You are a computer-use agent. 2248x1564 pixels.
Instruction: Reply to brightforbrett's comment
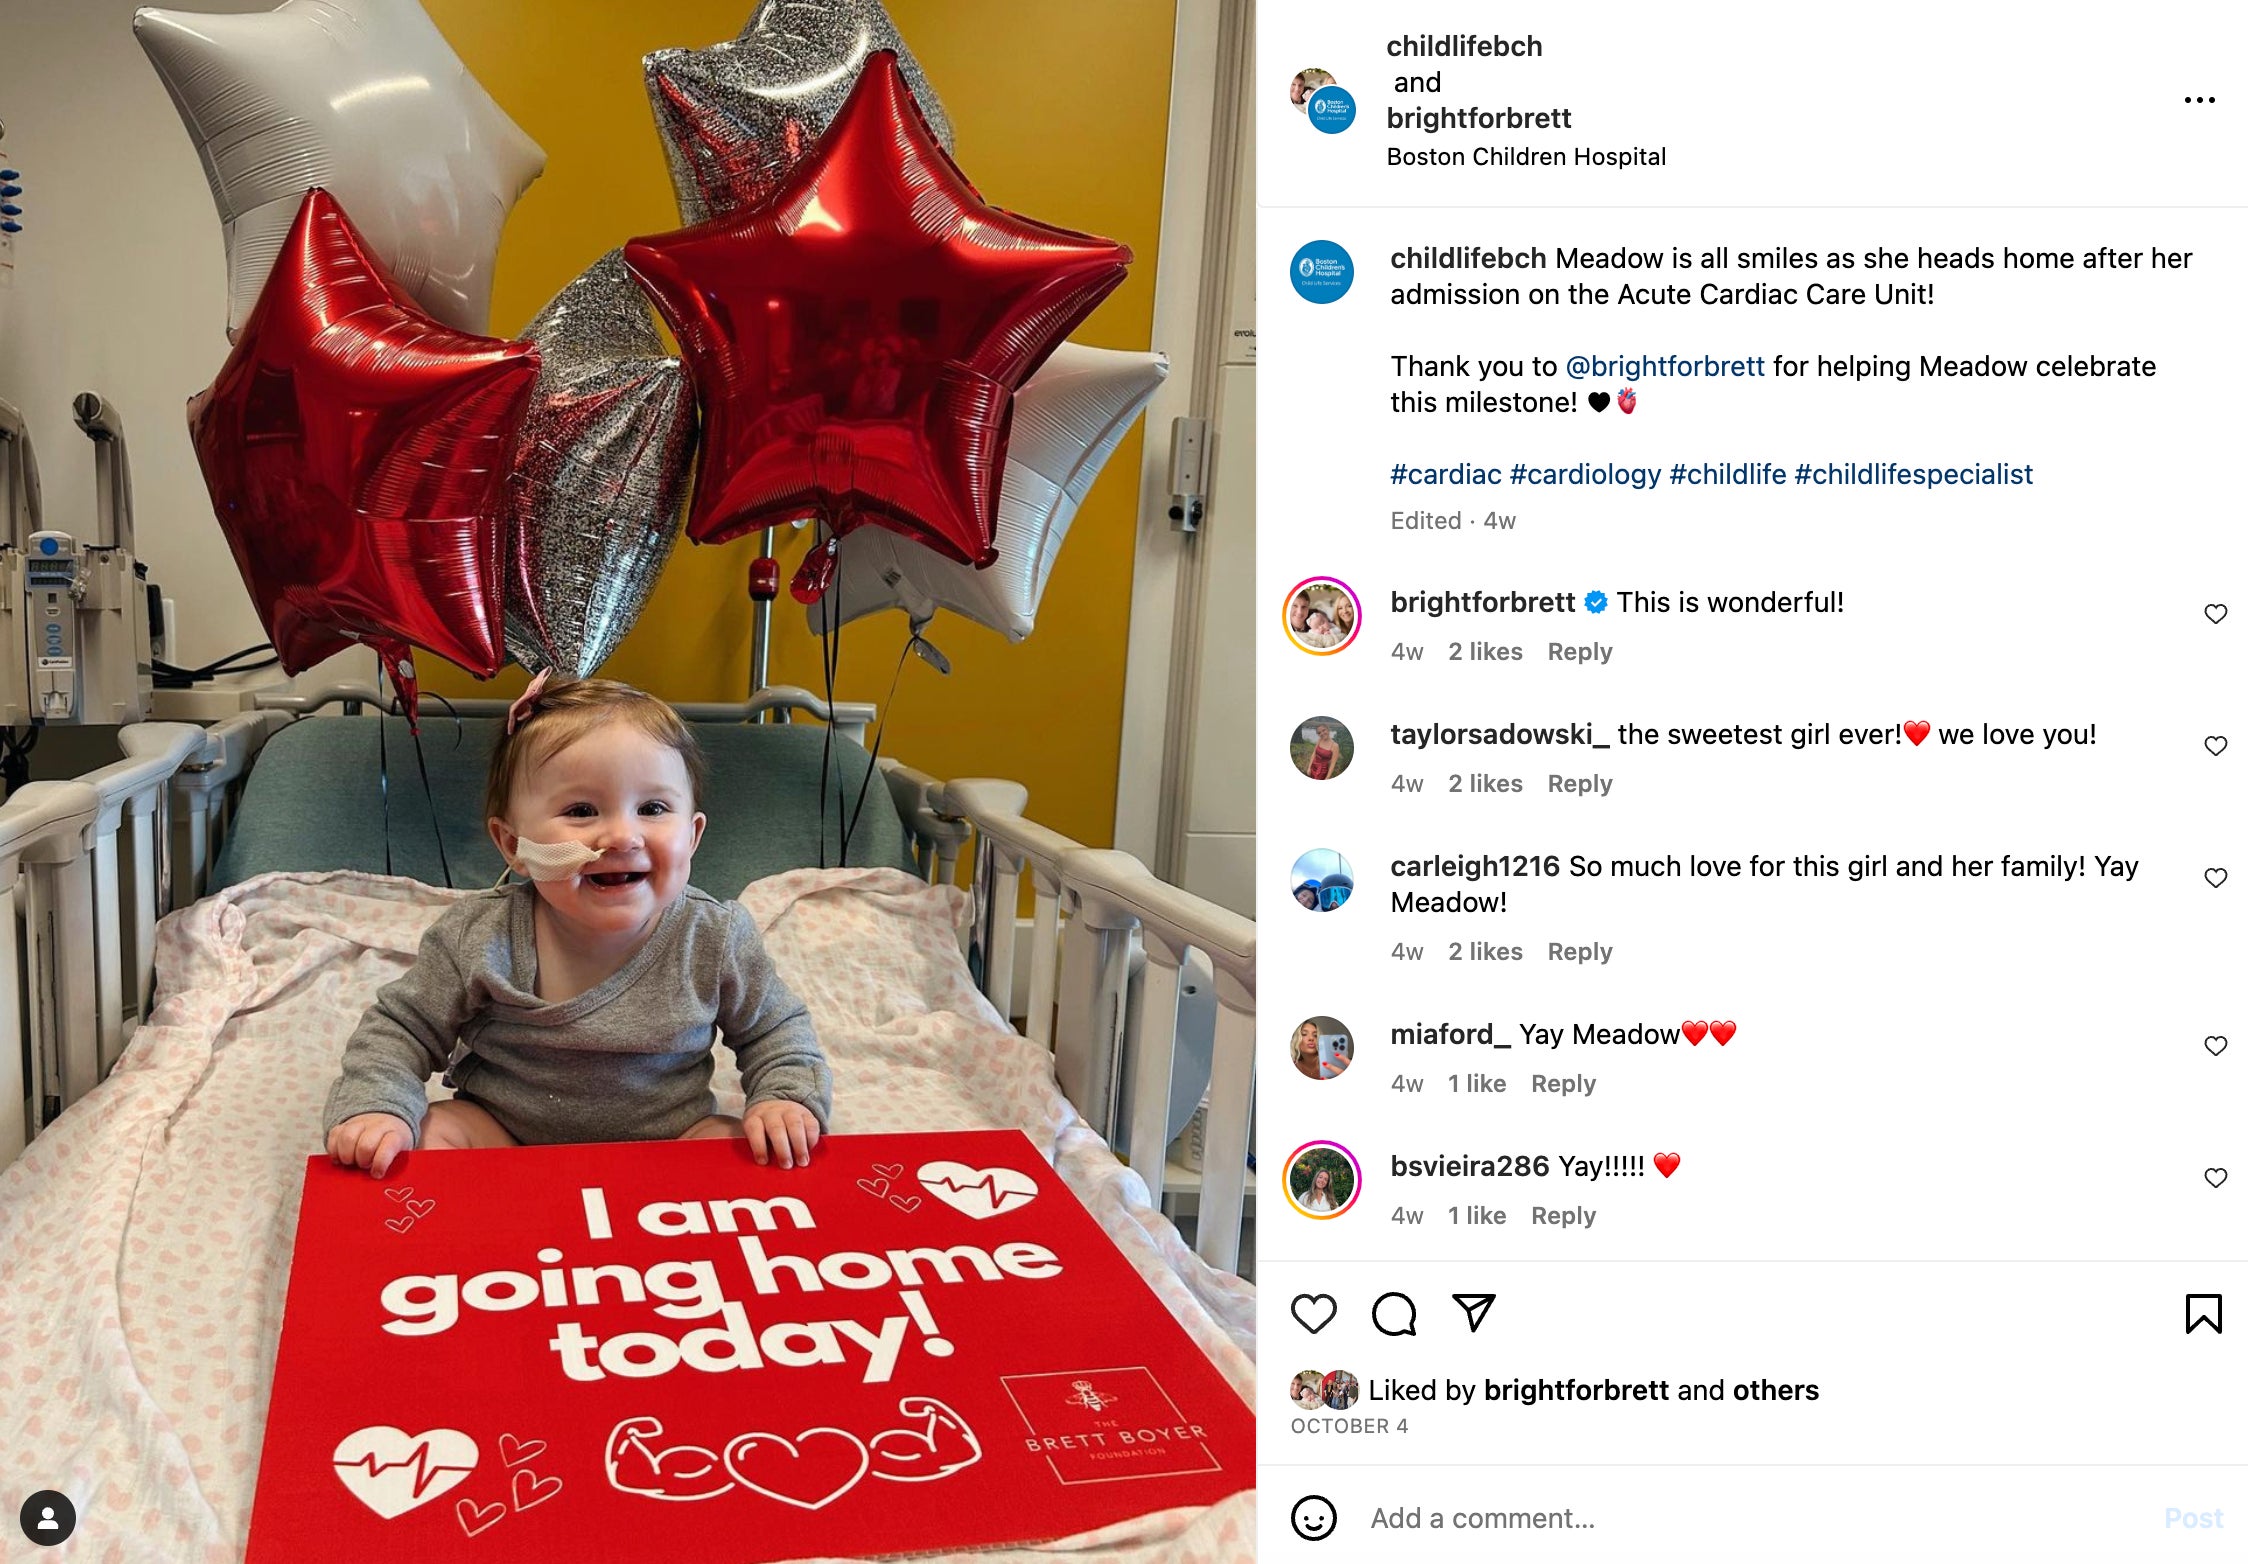pos(1579,652)
